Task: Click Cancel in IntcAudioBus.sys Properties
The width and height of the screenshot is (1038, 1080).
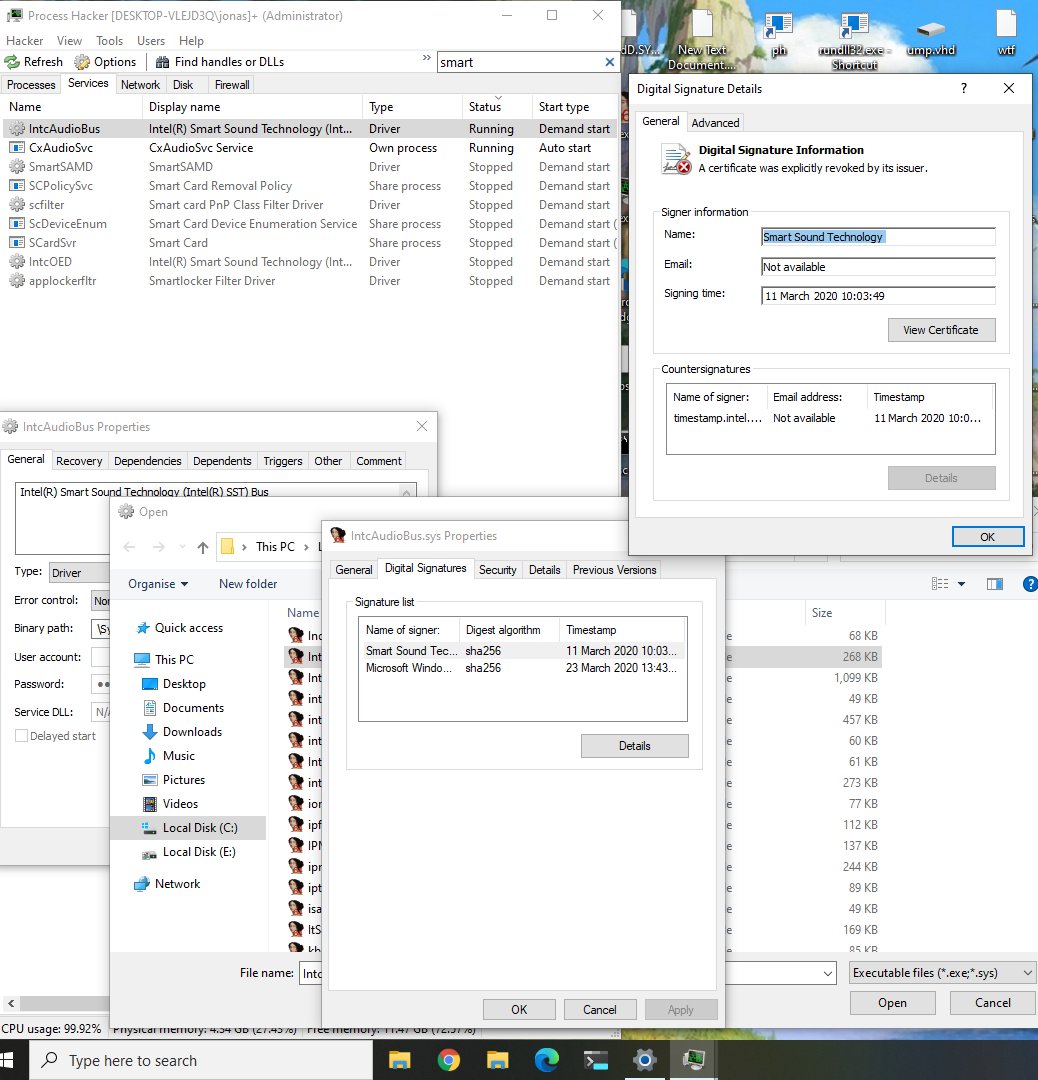Action: tap(600, 1010)
